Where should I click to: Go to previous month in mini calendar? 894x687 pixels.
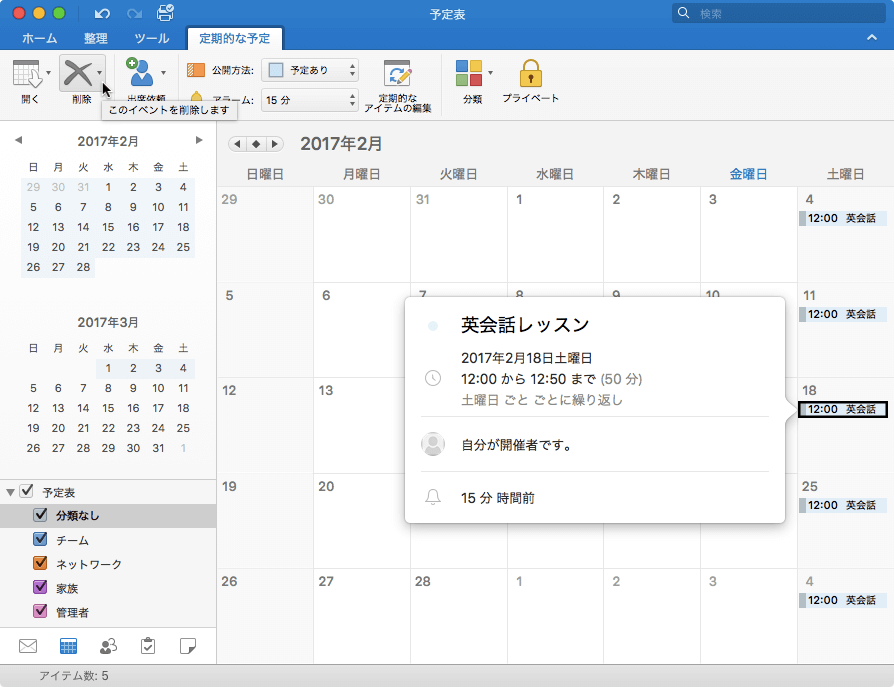(18, 140)
